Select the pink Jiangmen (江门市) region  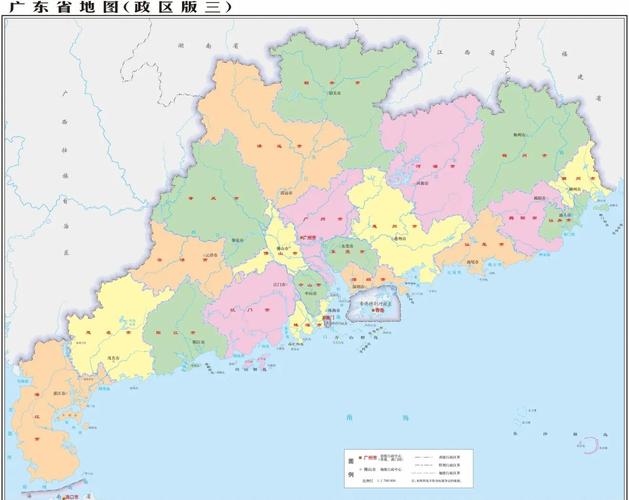pos(251,309)
